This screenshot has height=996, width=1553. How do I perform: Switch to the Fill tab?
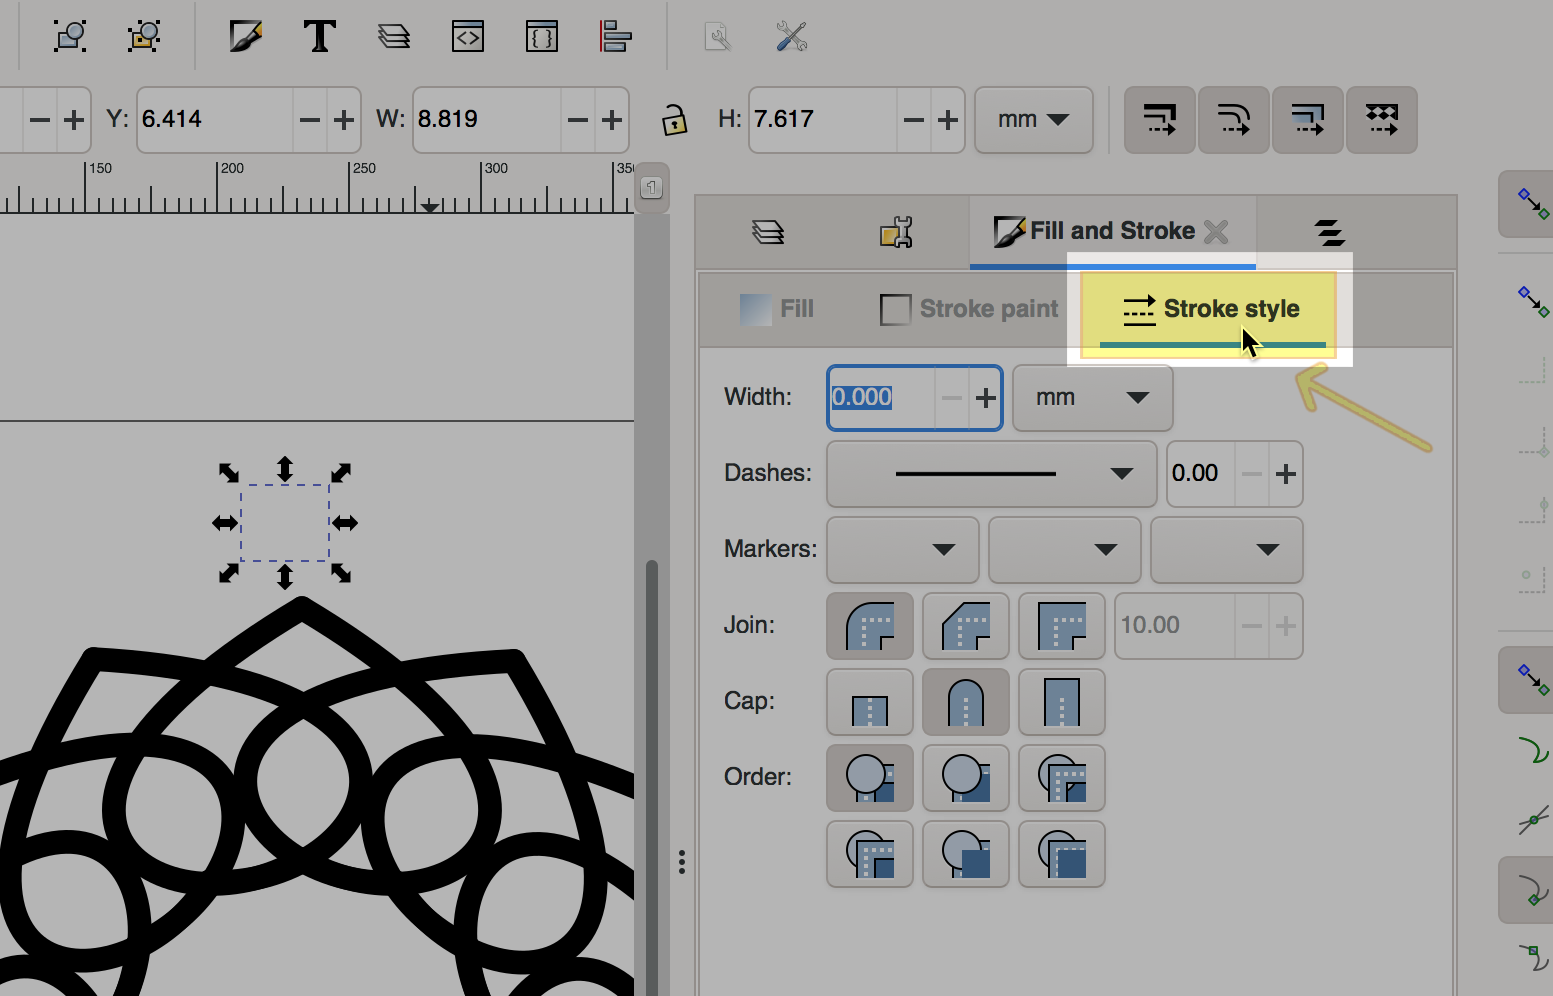pos(778,309)
